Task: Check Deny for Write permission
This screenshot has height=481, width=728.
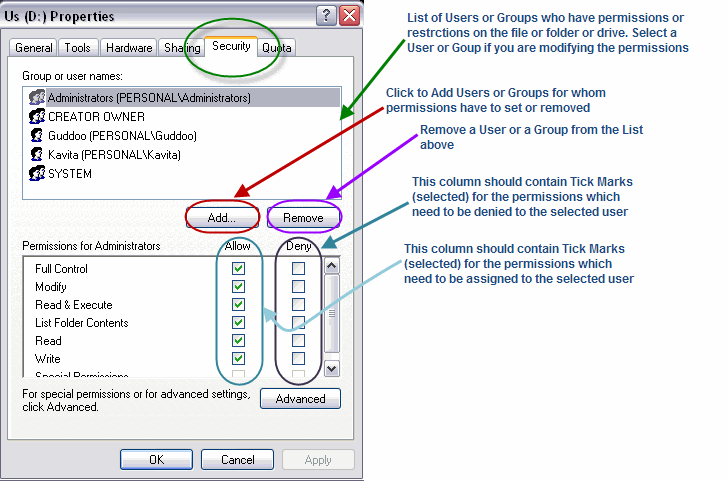Action: [299, 358]
